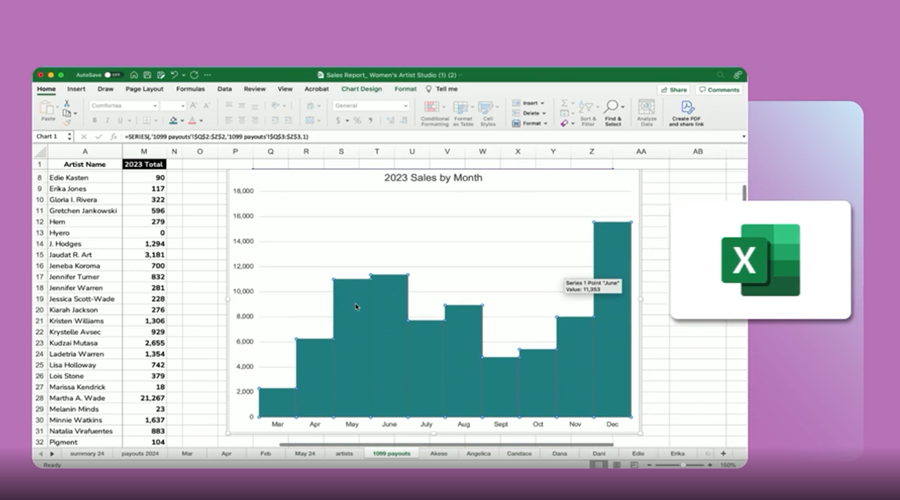The width and height of the screenshot is (900, 500).
Task: Toggle Italic formatting
Action: pos(107,121)
